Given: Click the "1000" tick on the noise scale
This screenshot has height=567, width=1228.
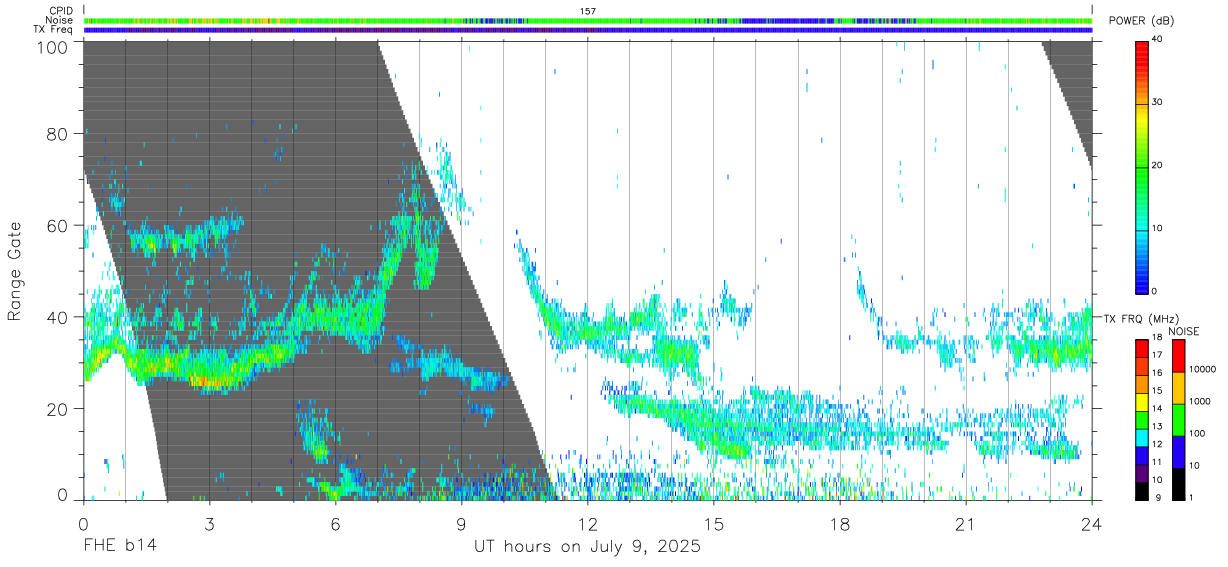Looking at the screenshot, I should coord(1199,401).
